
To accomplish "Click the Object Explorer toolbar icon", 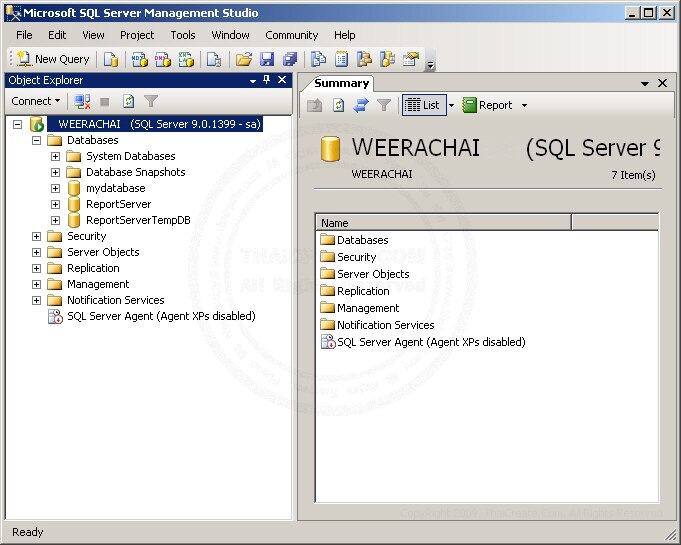I will [x=364, y=59].
